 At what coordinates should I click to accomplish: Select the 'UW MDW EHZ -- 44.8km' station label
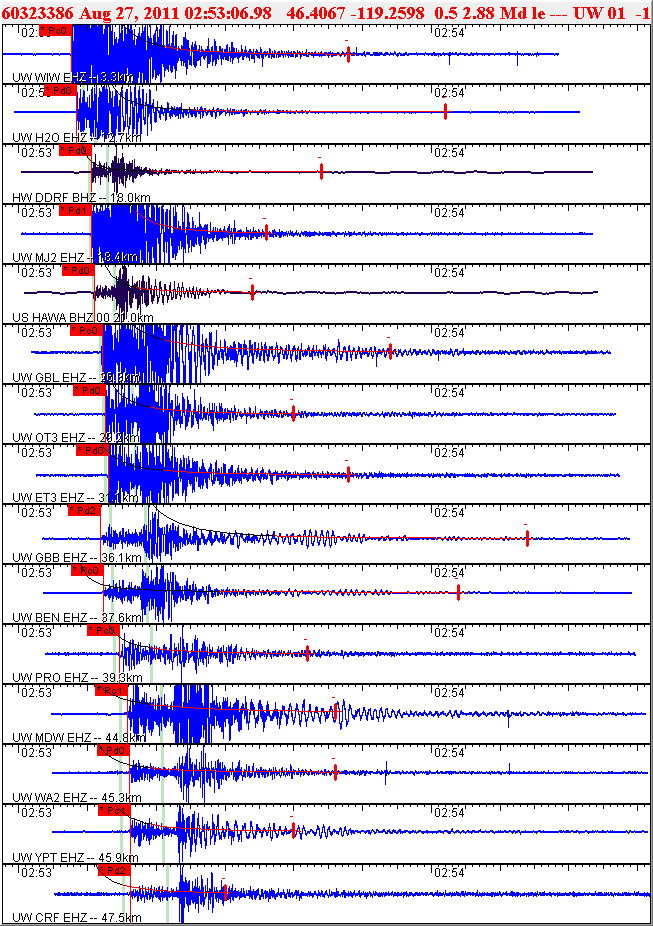(x=79, y=738)
